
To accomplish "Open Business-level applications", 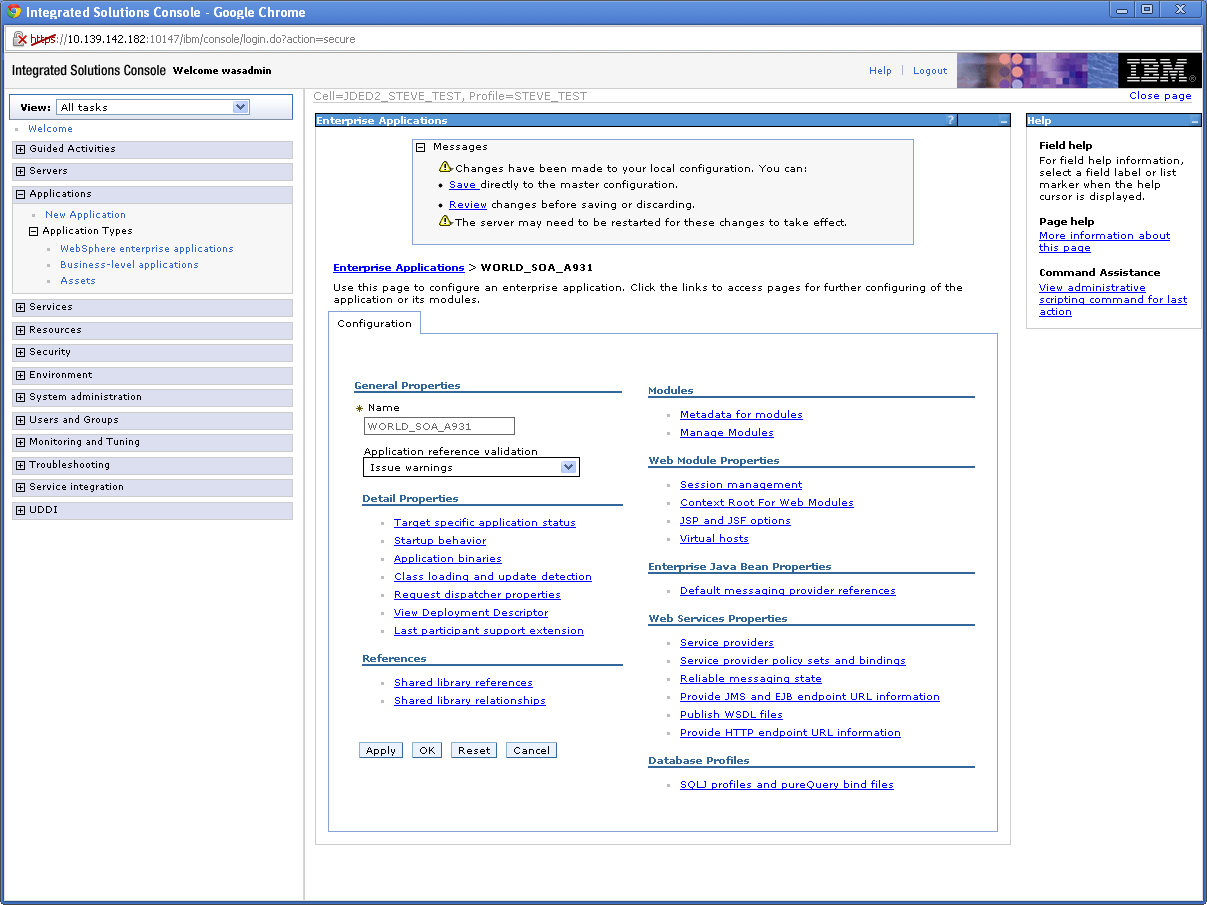I will [x=129, y=265].
